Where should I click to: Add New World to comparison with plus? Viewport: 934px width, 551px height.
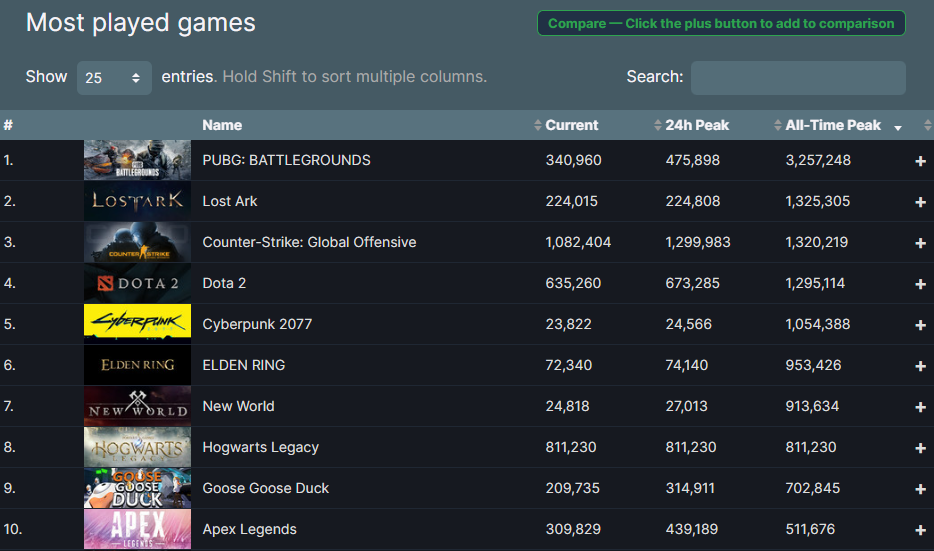(x=920, y=407)
